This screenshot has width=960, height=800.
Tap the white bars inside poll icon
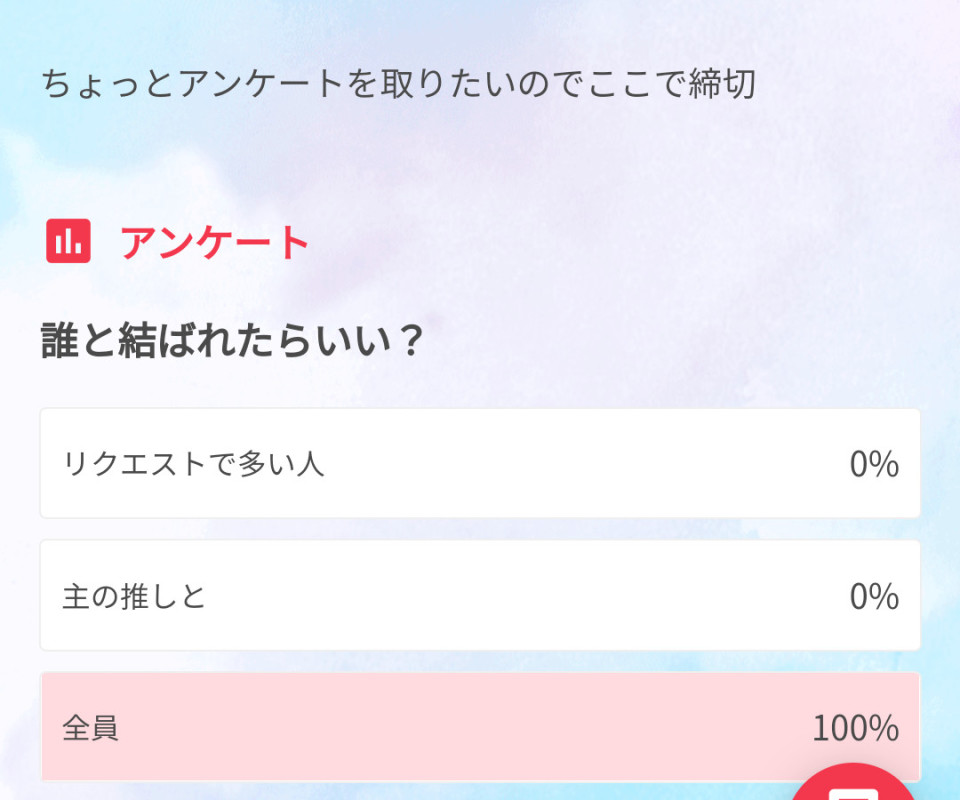click(x=69, y=242)
